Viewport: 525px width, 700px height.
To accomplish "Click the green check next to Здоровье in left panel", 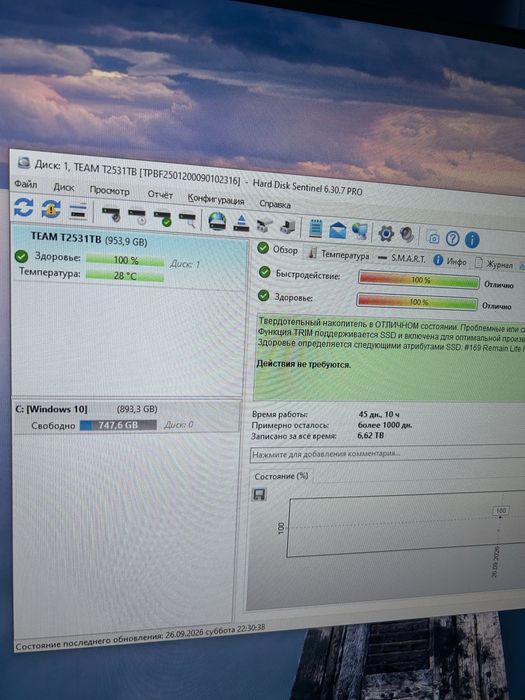I will (x=21, y=256).
